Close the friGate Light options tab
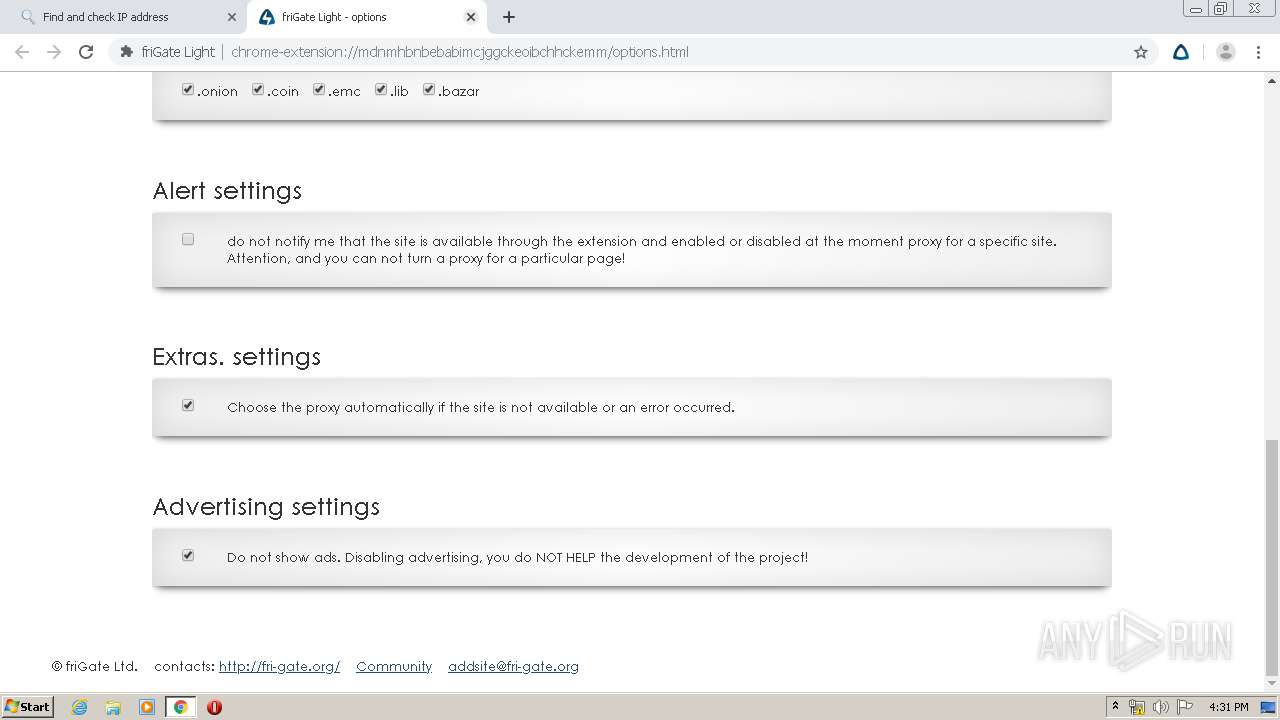The image size is (1280, 720). 471,17
